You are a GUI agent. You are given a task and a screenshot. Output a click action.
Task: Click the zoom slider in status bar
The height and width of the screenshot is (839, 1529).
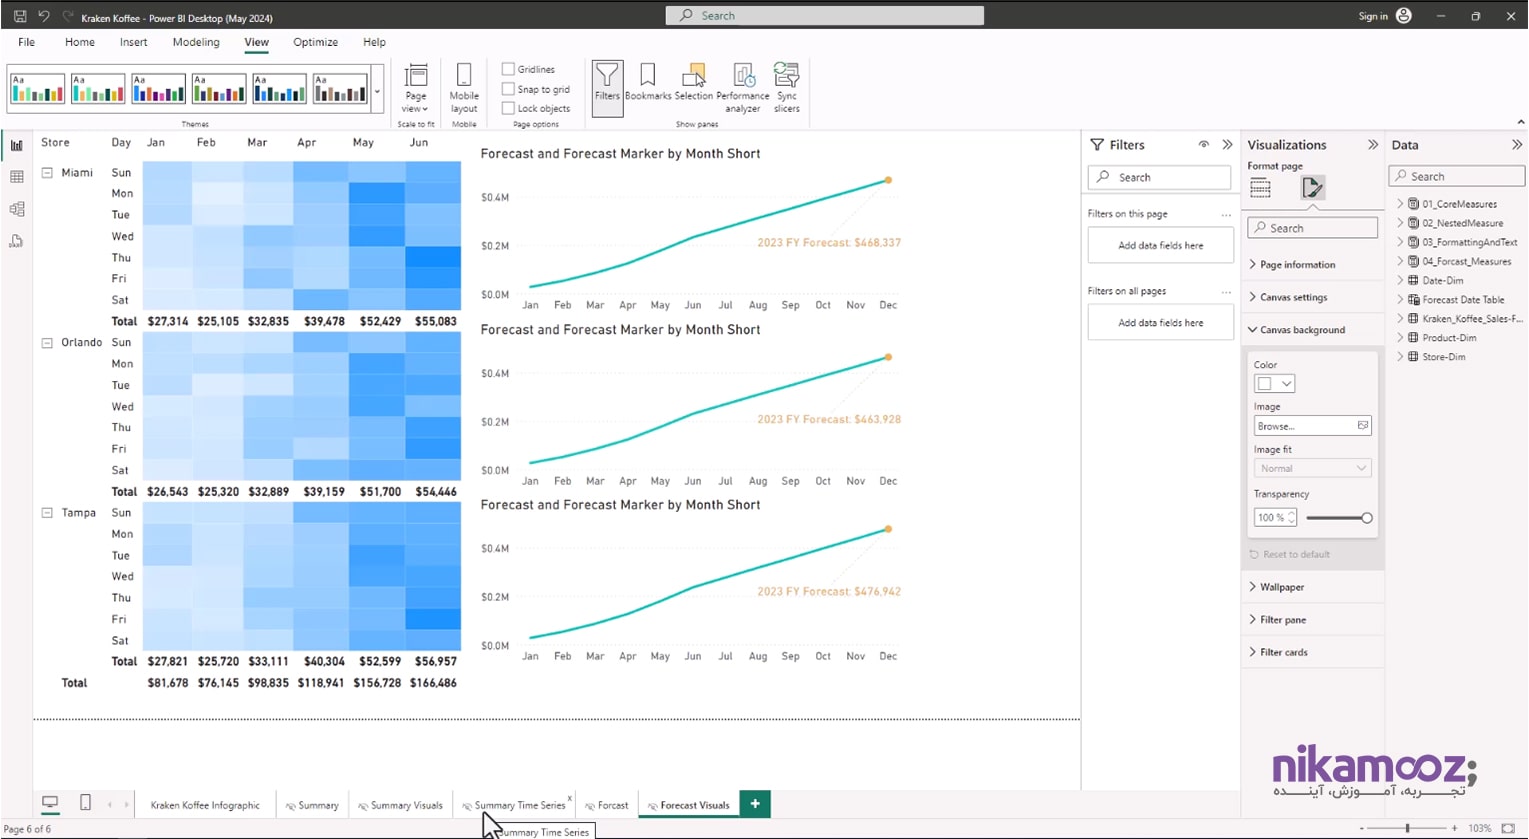click(x=1407, y=828)
